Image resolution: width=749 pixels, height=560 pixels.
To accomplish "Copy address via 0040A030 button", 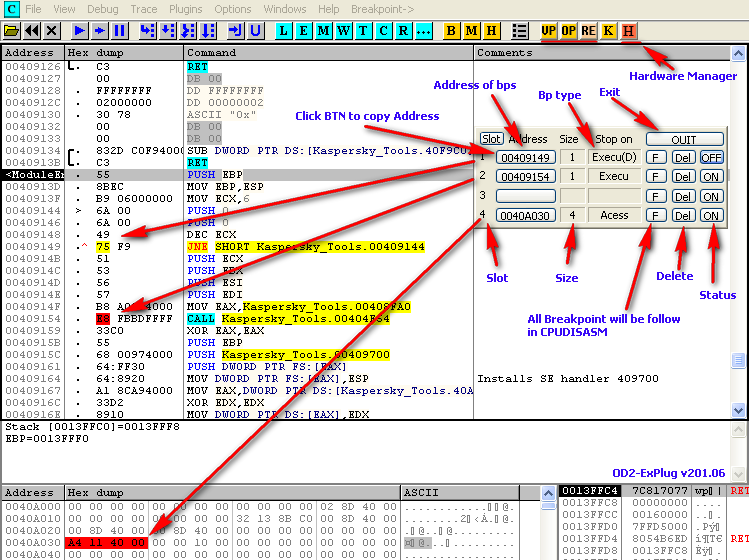I will click(525, 215).
